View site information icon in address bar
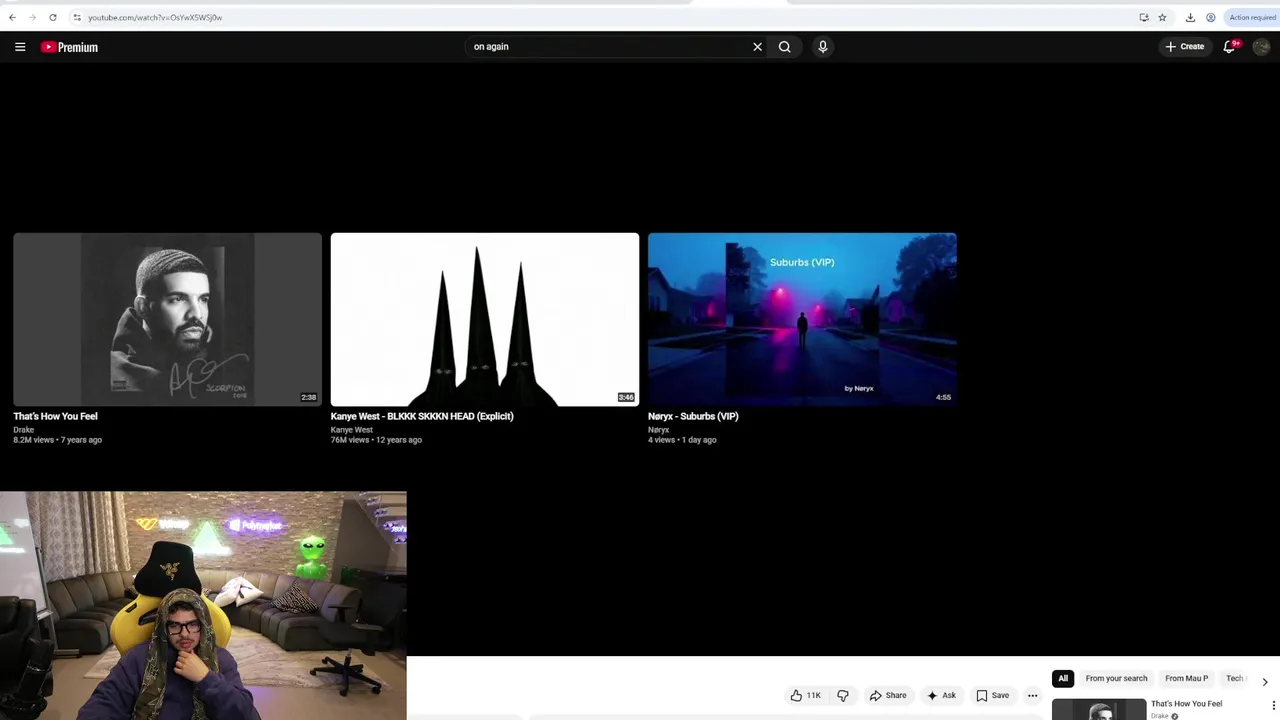1280x720 pixels. click(77, 17)
